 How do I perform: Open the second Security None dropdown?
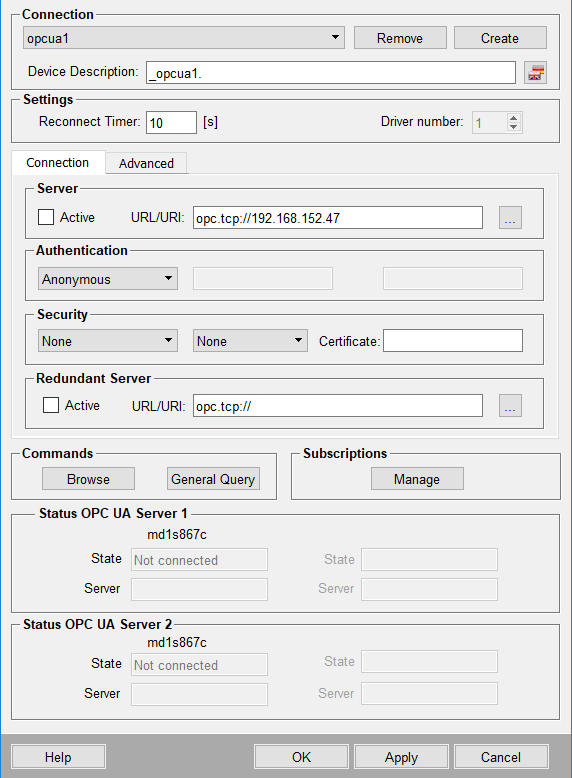pyautogui.click(x=250, y=341)
